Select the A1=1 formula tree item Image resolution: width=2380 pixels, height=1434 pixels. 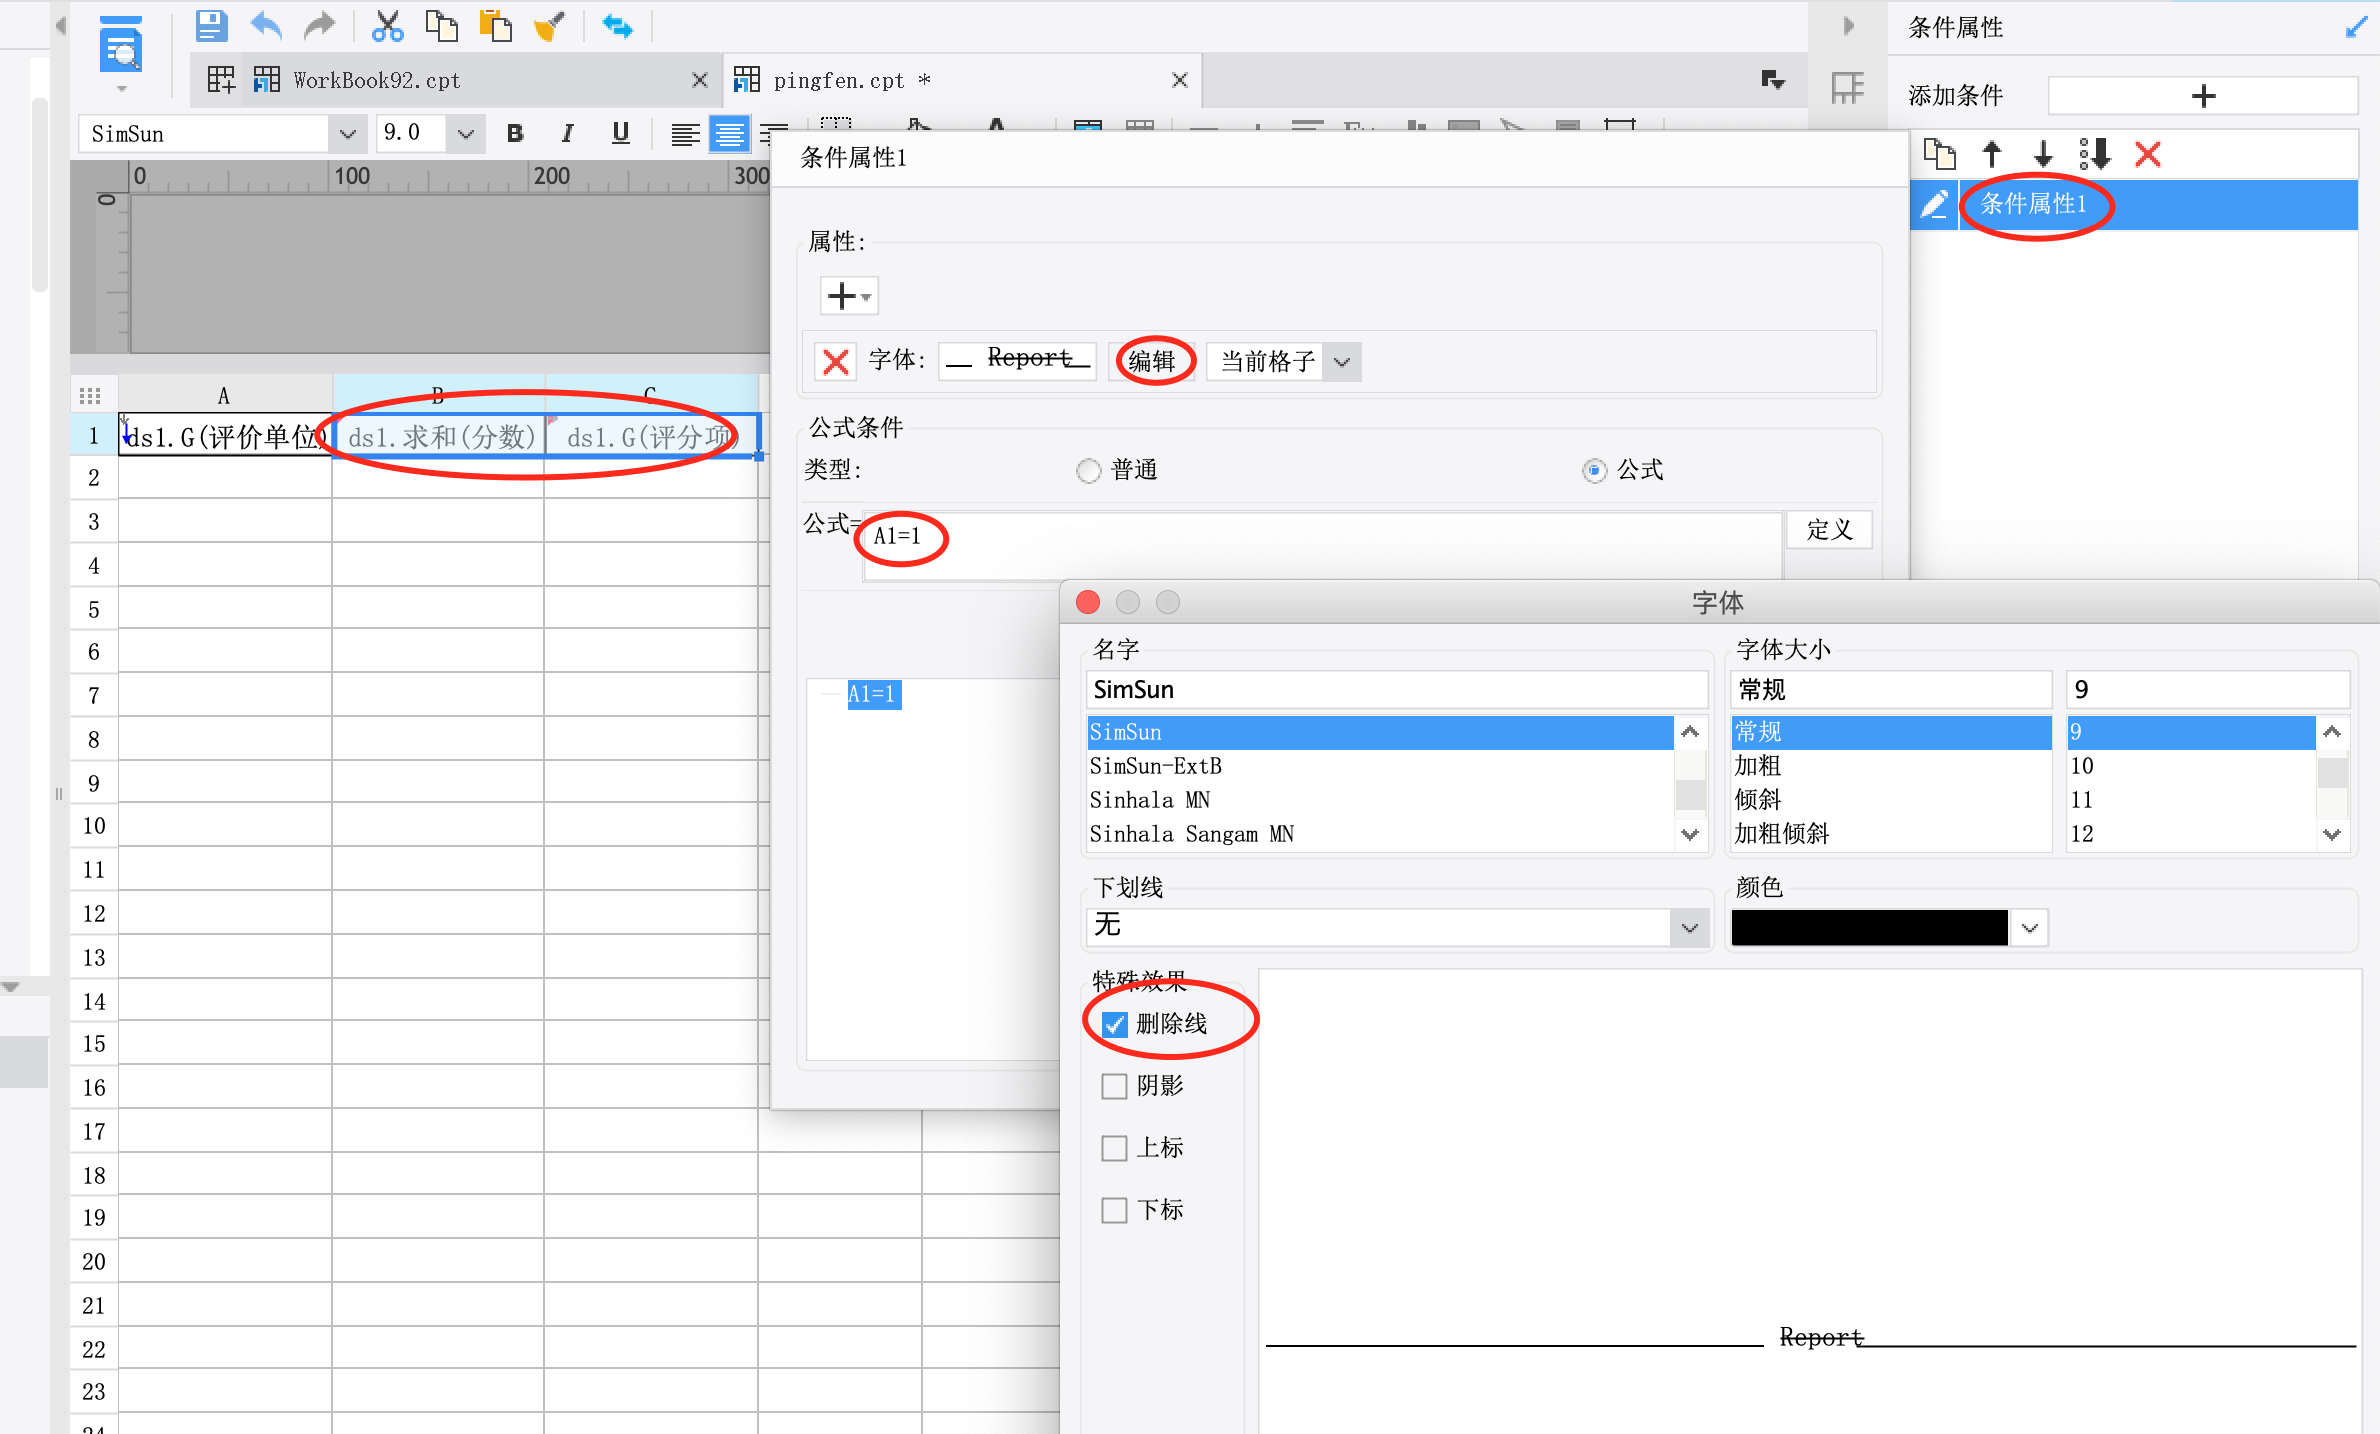click(x=873, y=694)
